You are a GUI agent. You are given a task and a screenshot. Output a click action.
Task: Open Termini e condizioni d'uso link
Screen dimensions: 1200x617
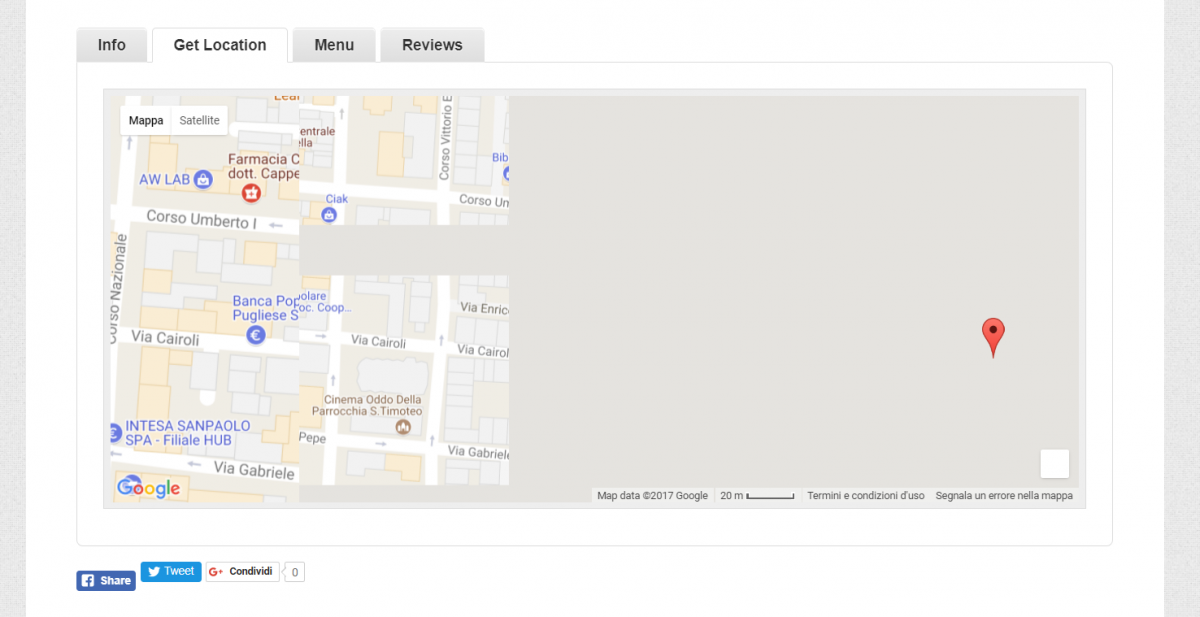(x=866, y=496)
